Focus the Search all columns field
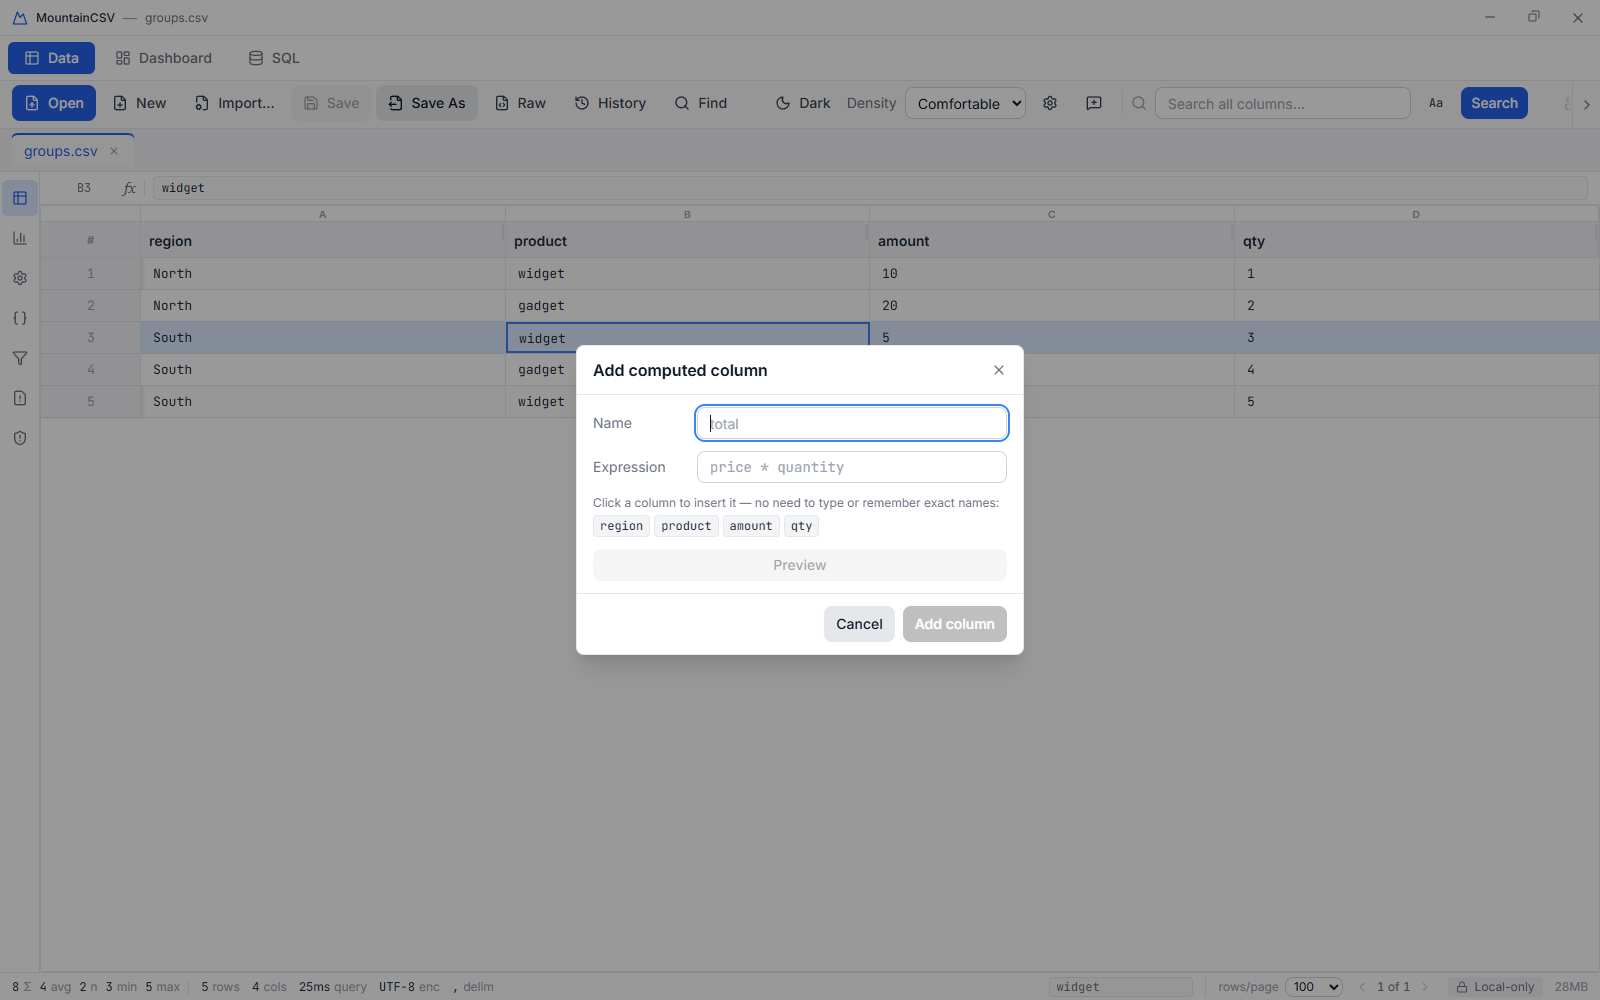1600x1000 pixels. [1283, 103]
